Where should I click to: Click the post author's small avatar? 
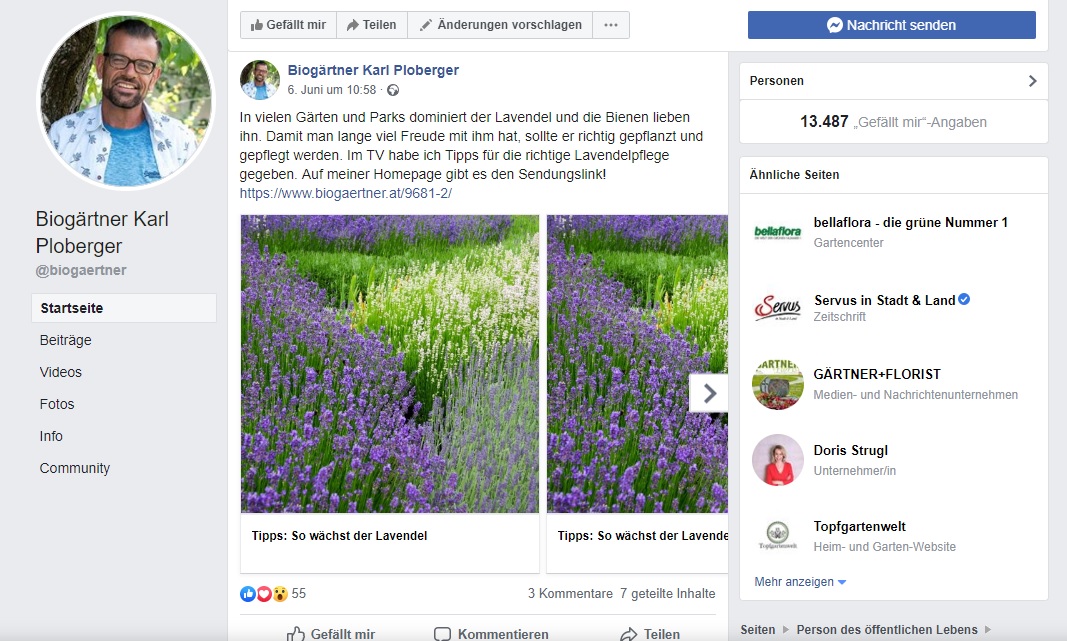(x=260, y=80)
